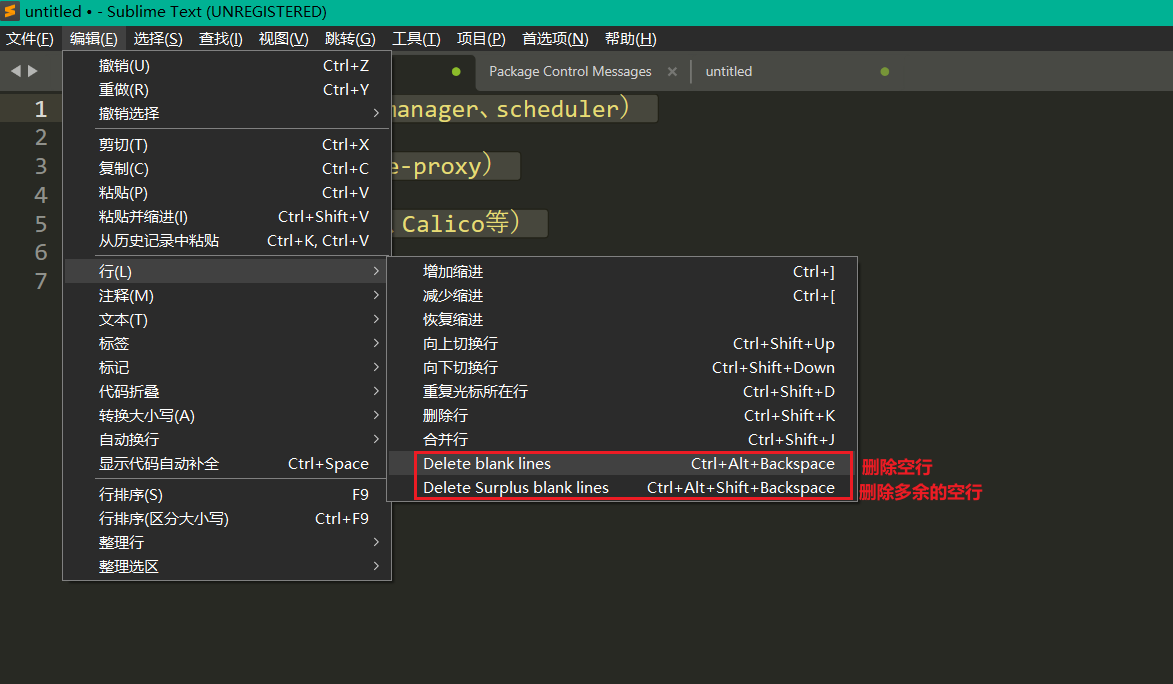Expand the 转换大小写(A) submenu
The image size is (1173, 684).
tap(227, 415)
